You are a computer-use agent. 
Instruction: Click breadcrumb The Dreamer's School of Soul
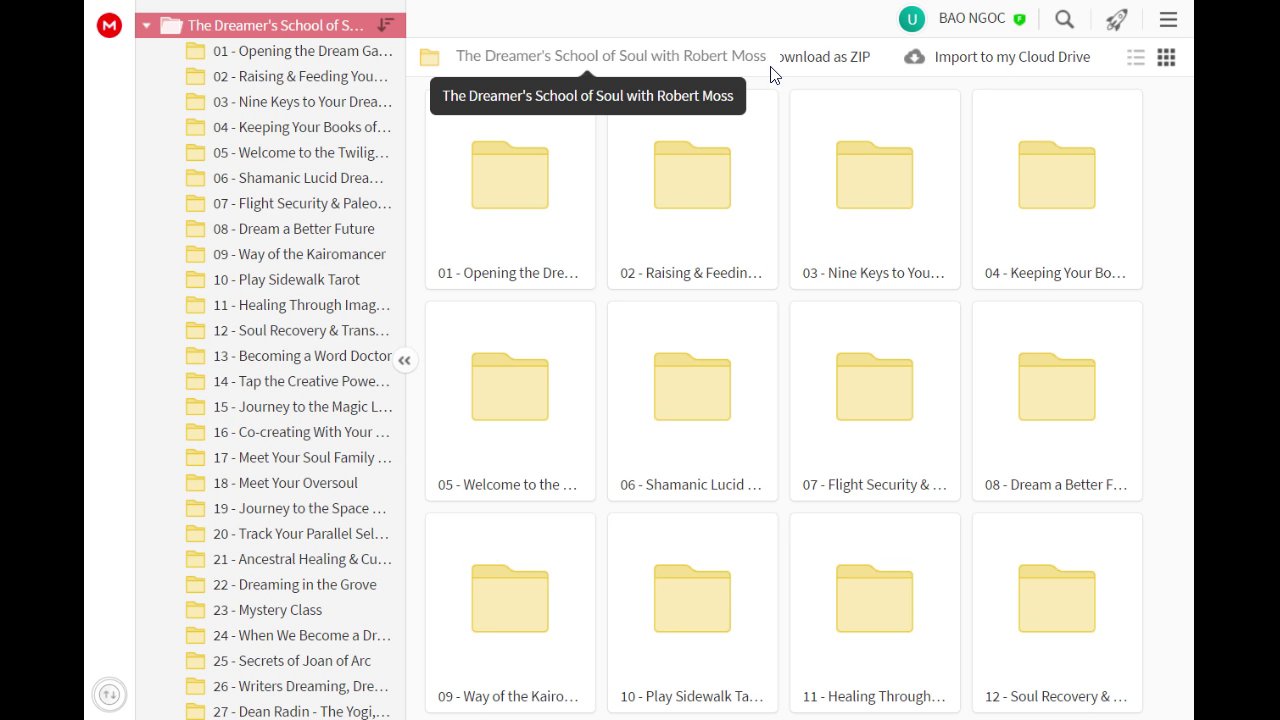[611, 56]
